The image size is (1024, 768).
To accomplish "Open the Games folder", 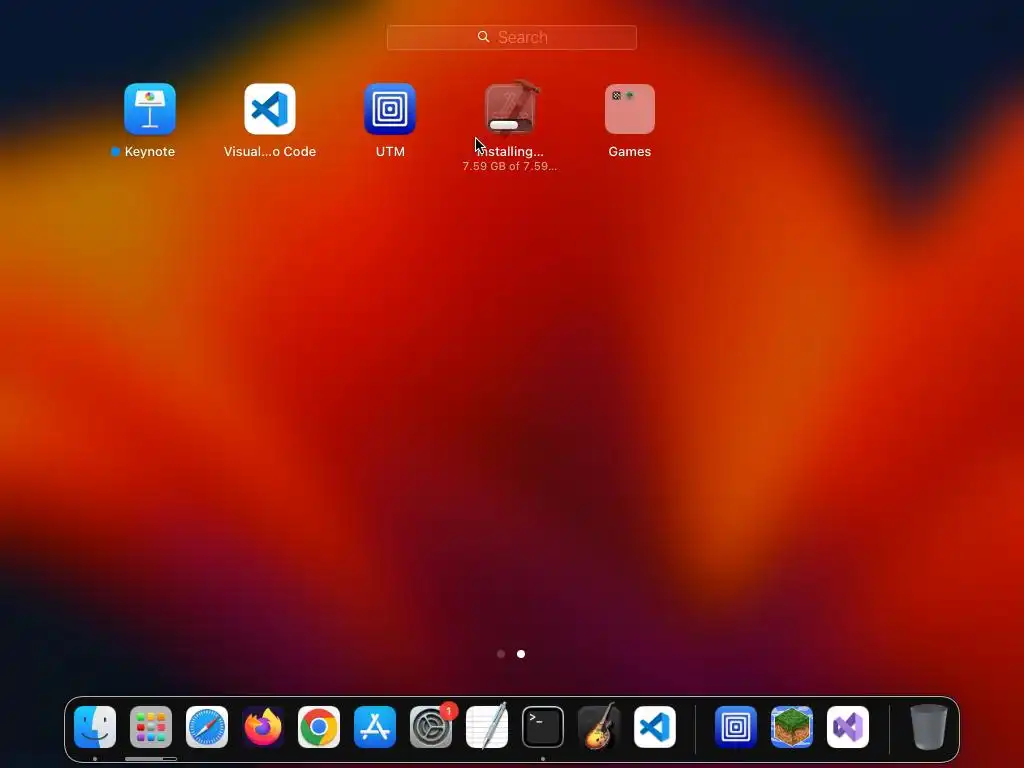I will click(x=630, y=108).
